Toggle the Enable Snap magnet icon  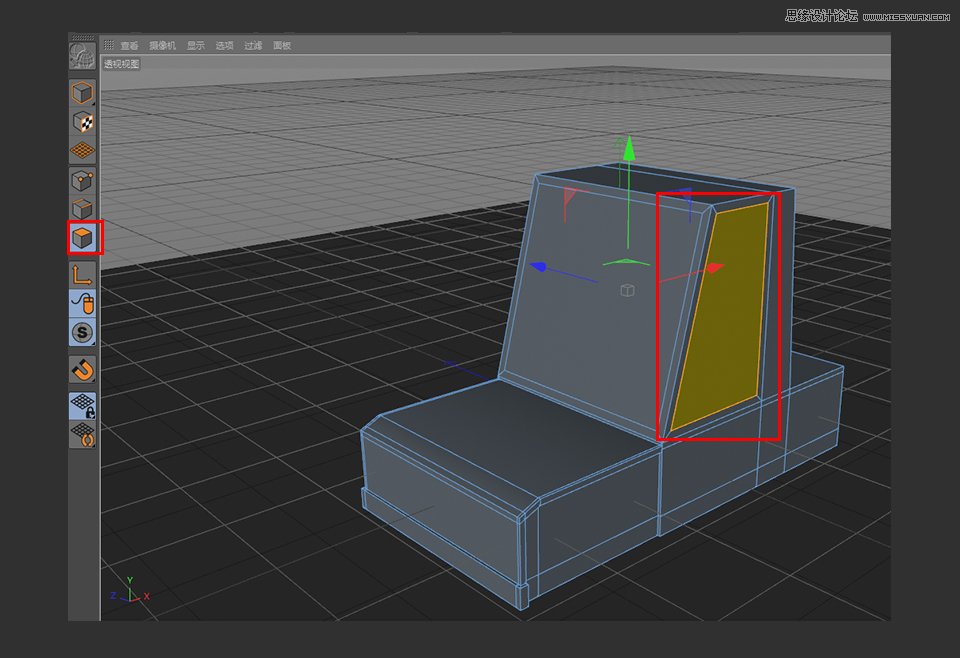point(83,369)
